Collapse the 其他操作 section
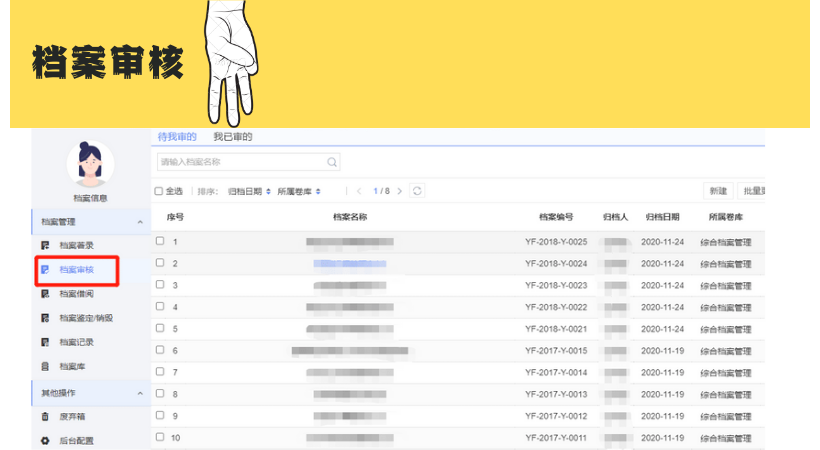Screen dimensions: 820x450 tap(139, 393)
